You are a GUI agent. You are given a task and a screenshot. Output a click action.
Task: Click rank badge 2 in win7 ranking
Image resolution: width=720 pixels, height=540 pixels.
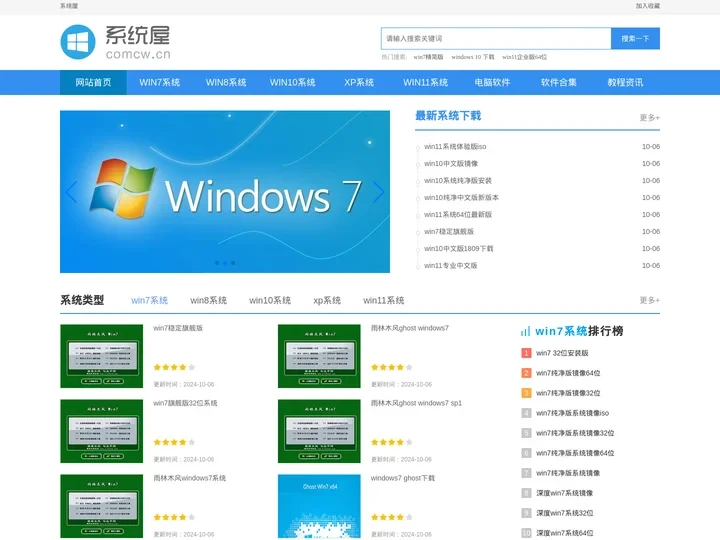(526, 373)
